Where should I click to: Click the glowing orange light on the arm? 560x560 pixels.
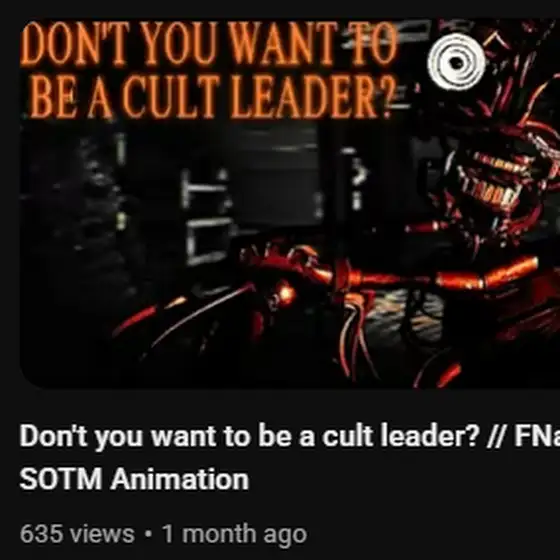[286, 294]
